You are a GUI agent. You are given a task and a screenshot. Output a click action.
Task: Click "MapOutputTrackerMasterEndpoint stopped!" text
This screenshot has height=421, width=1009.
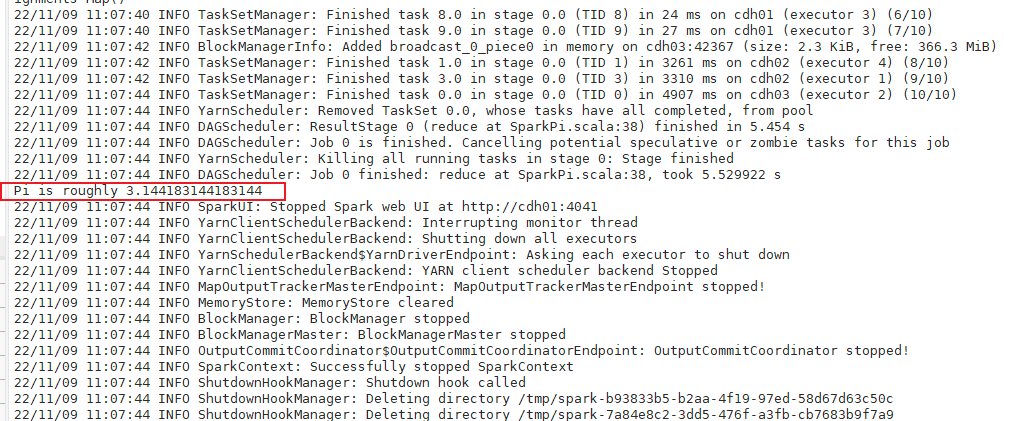point(609,286)
